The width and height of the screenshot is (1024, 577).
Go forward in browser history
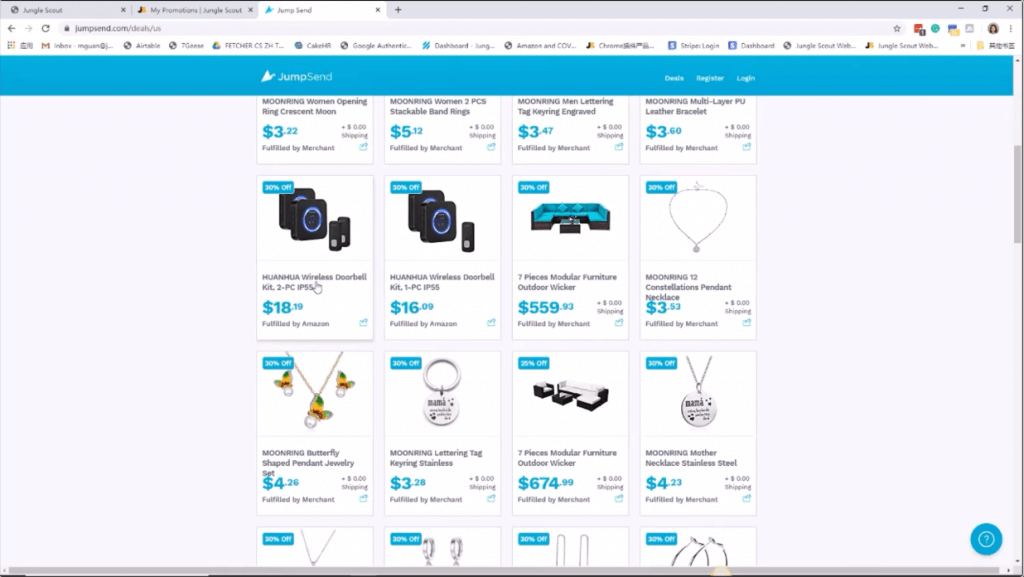pyautogui.click(x=28, y=28)
